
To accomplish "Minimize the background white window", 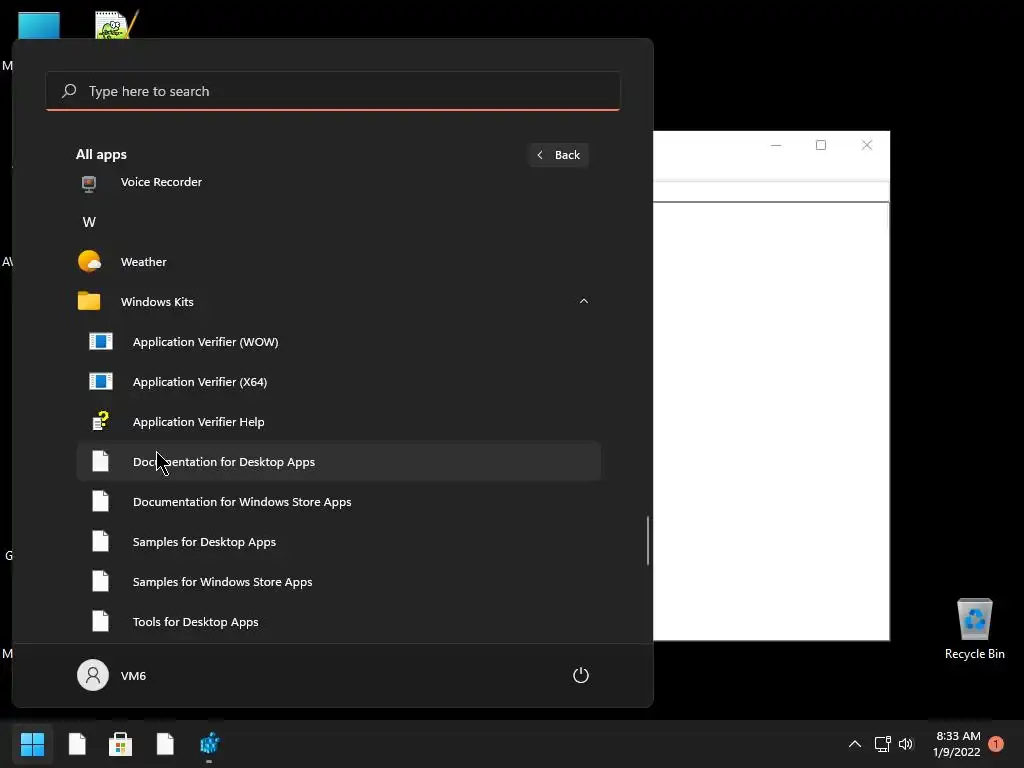I will coord(776,145).
